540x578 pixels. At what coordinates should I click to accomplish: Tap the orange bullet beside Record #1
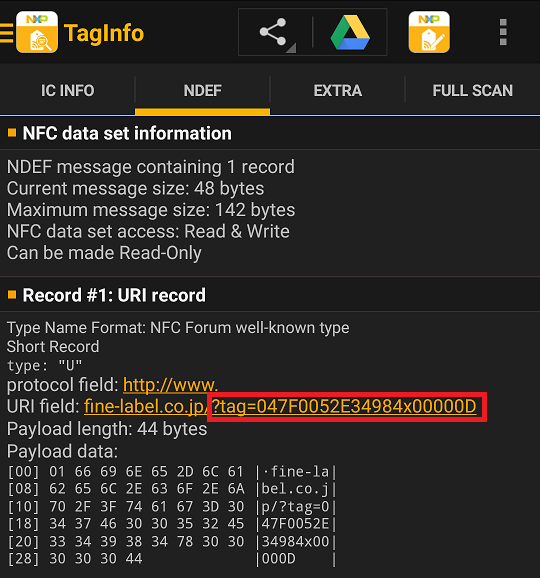pos(12,295)
